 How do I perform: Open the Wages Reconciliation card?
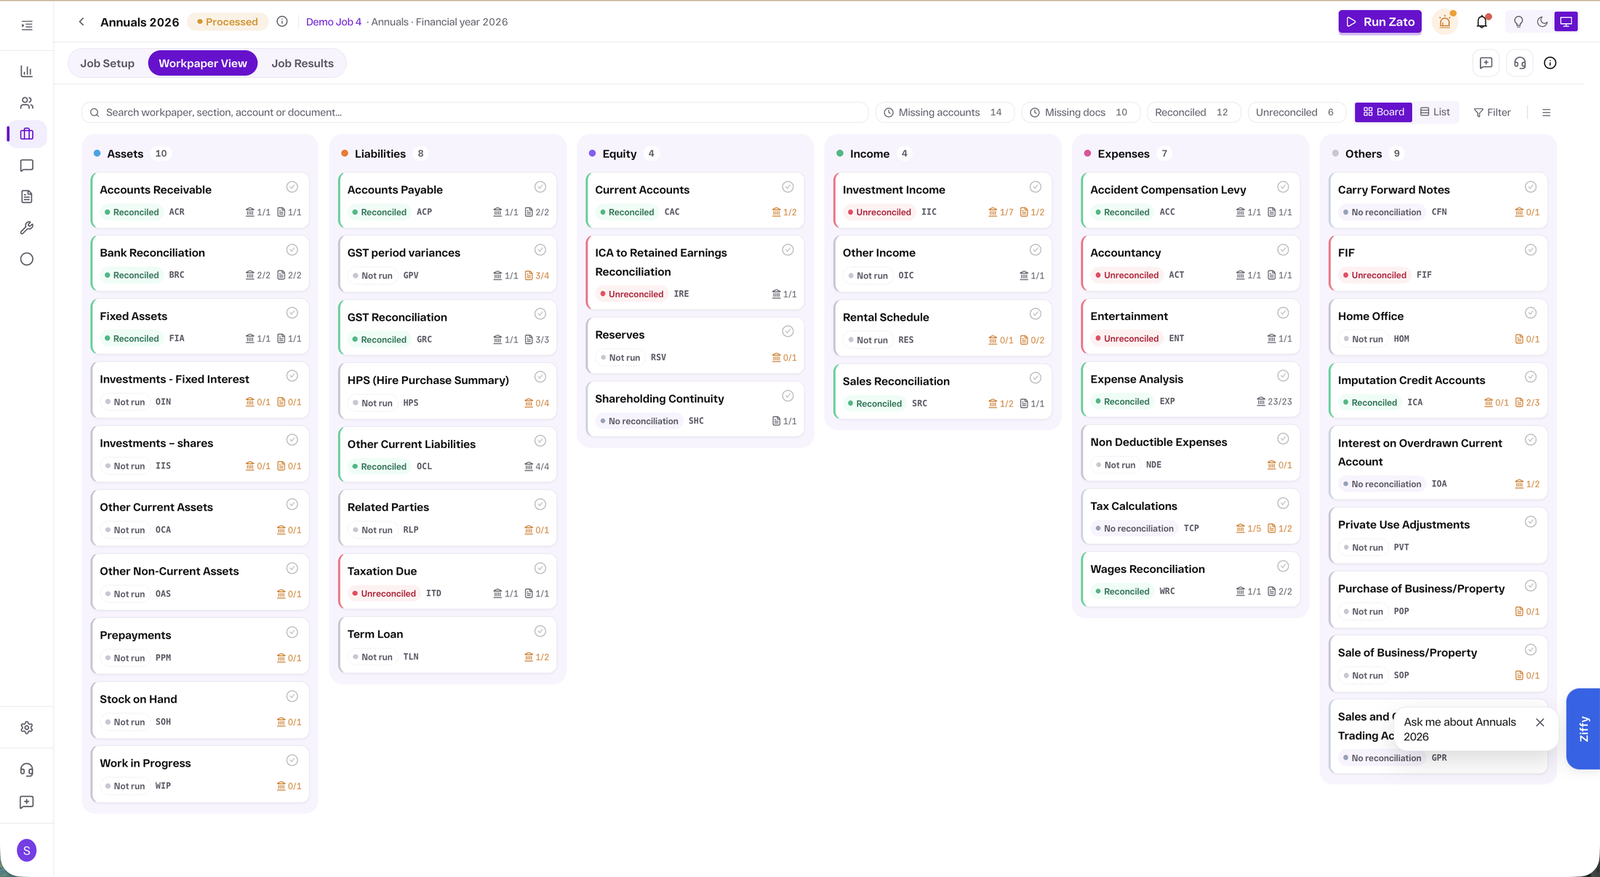(1191, 580)
